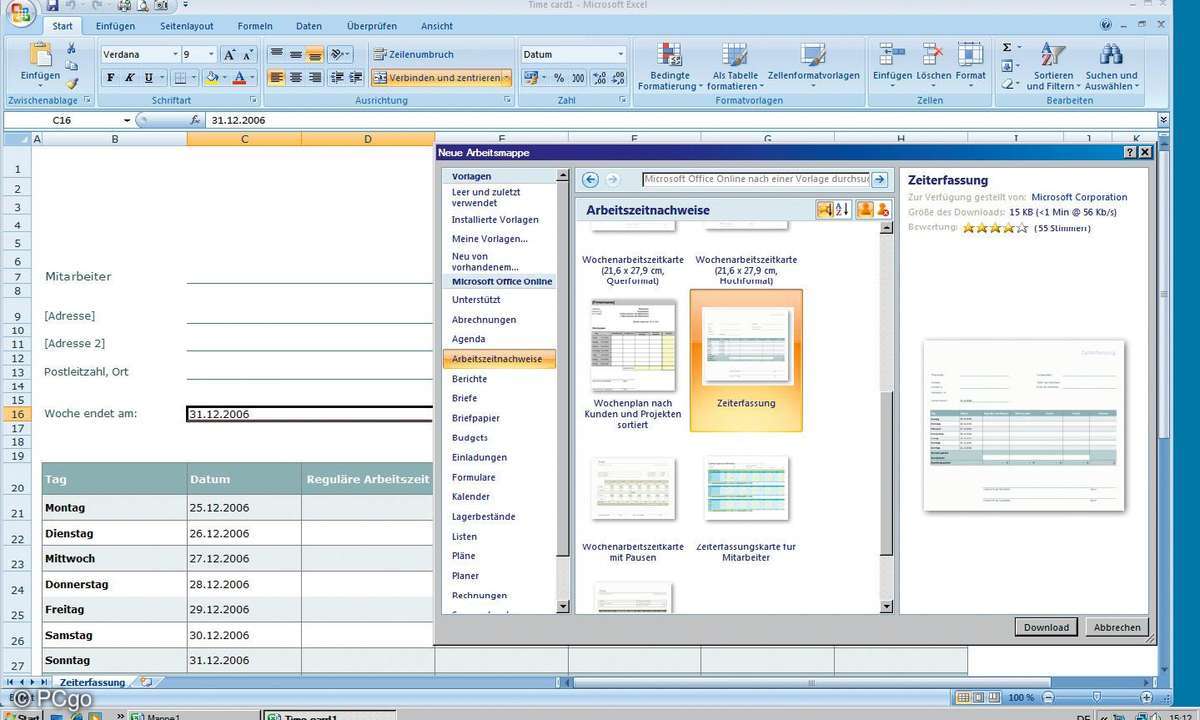Viewport: 1200px width, 720px height.
Task: Toggle underline formatting U button
Action: point(148,78)
